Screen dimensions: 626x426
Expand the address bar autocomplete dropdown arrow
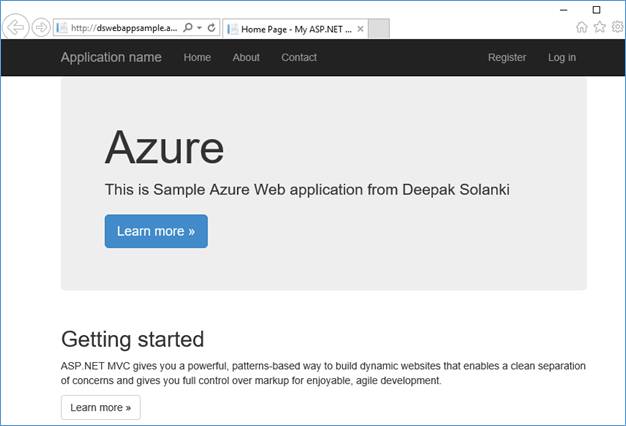(x=199, y=28)
